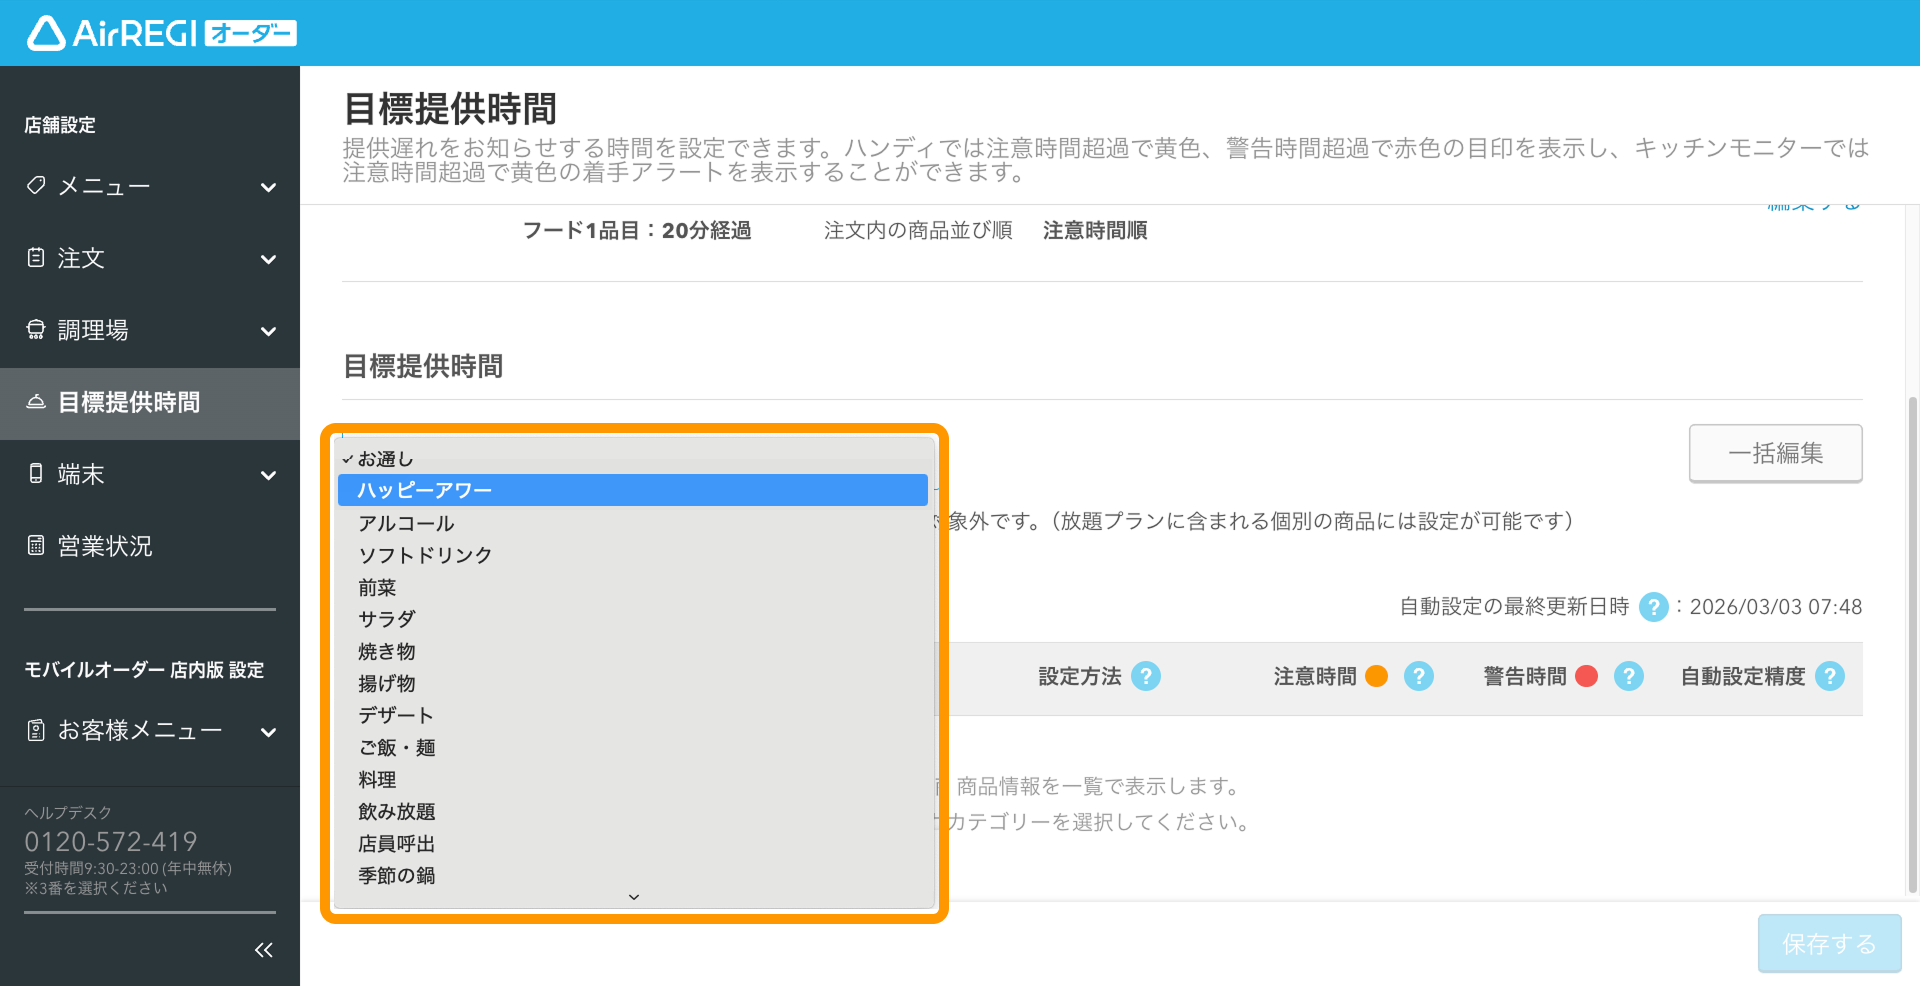Image resolution: width=1920 pixels, height=986 pixels.
Task: Select 季節の鍋 in the category list
Action: (x=633, y=875)
